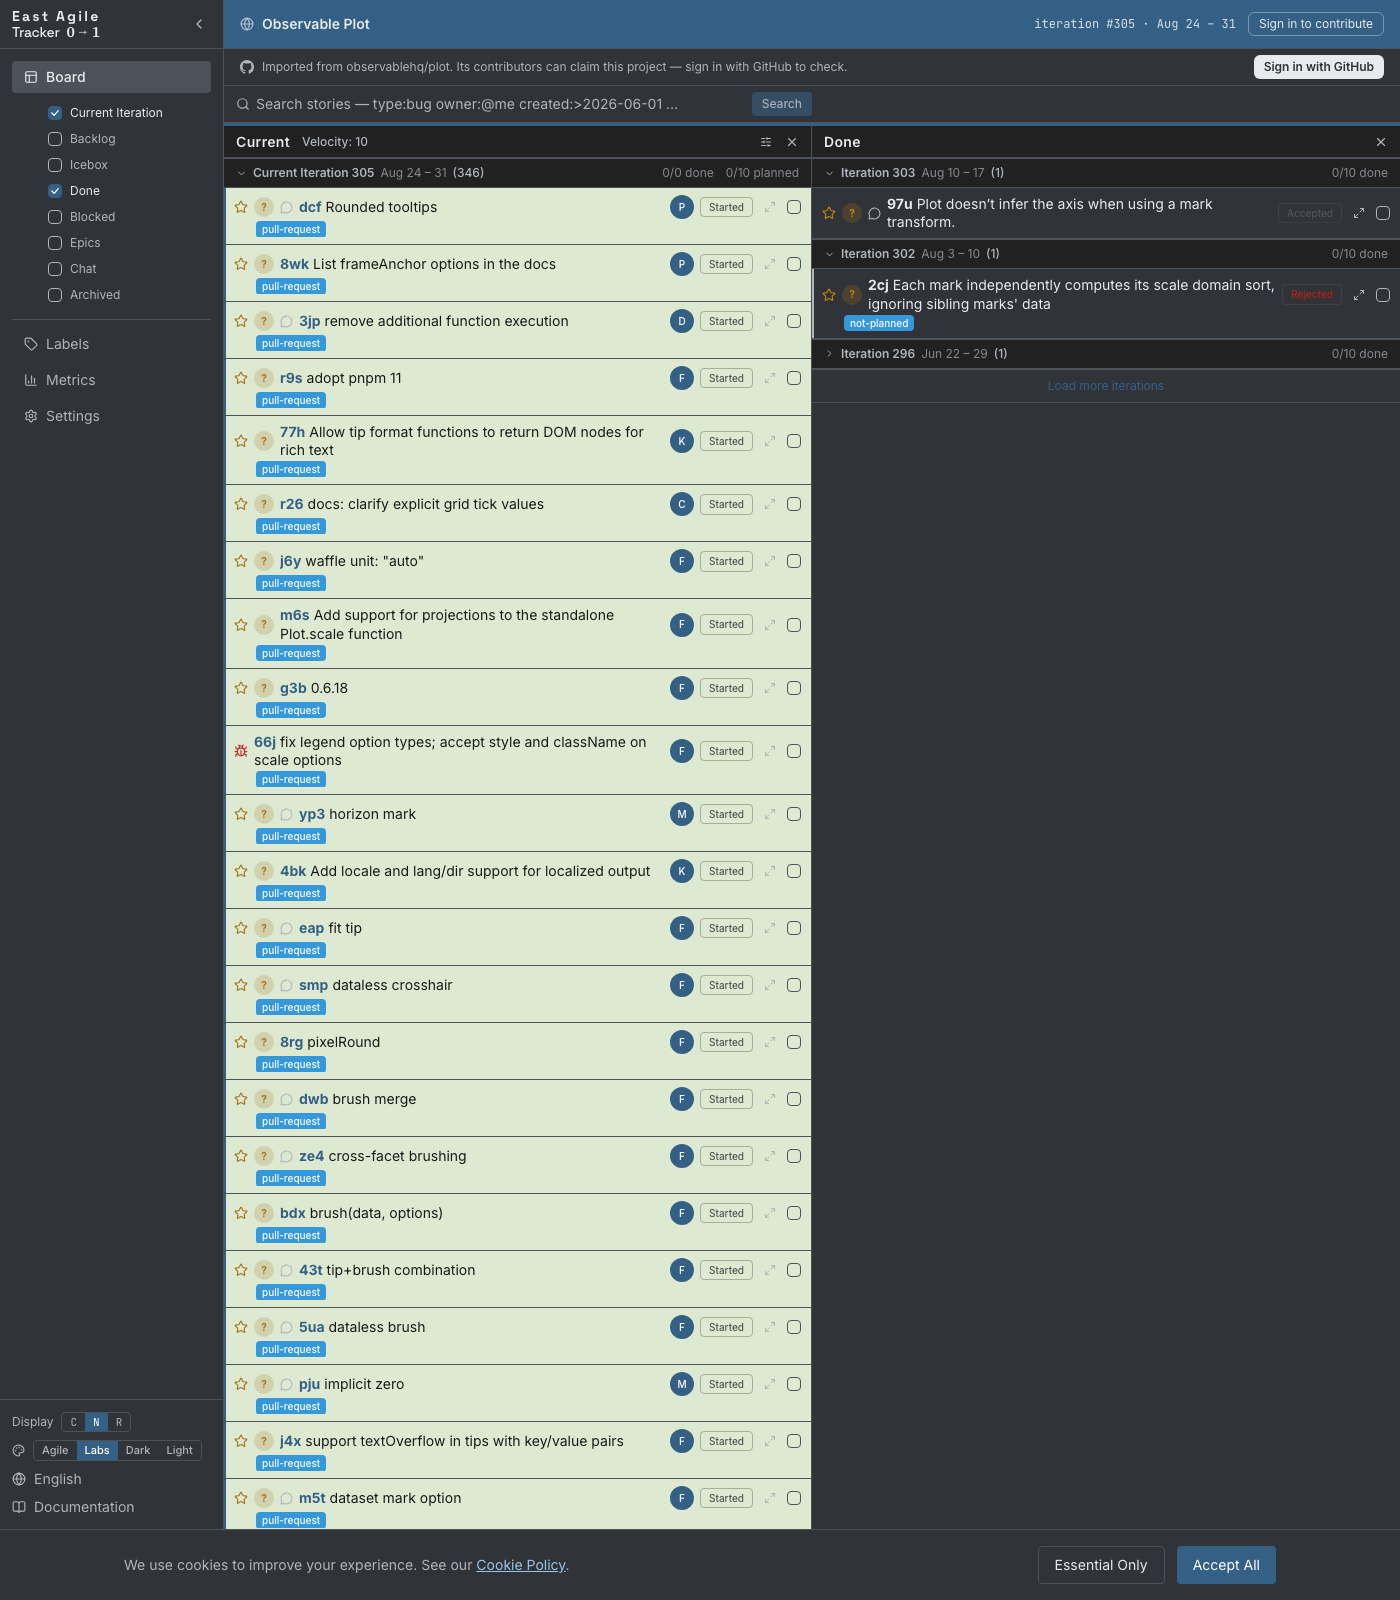The height and width of the screenshot is (1600, 1400).
Task: Collapse Iteration 302 in Done
Action: pyautogui.click(x=829, y=254)
